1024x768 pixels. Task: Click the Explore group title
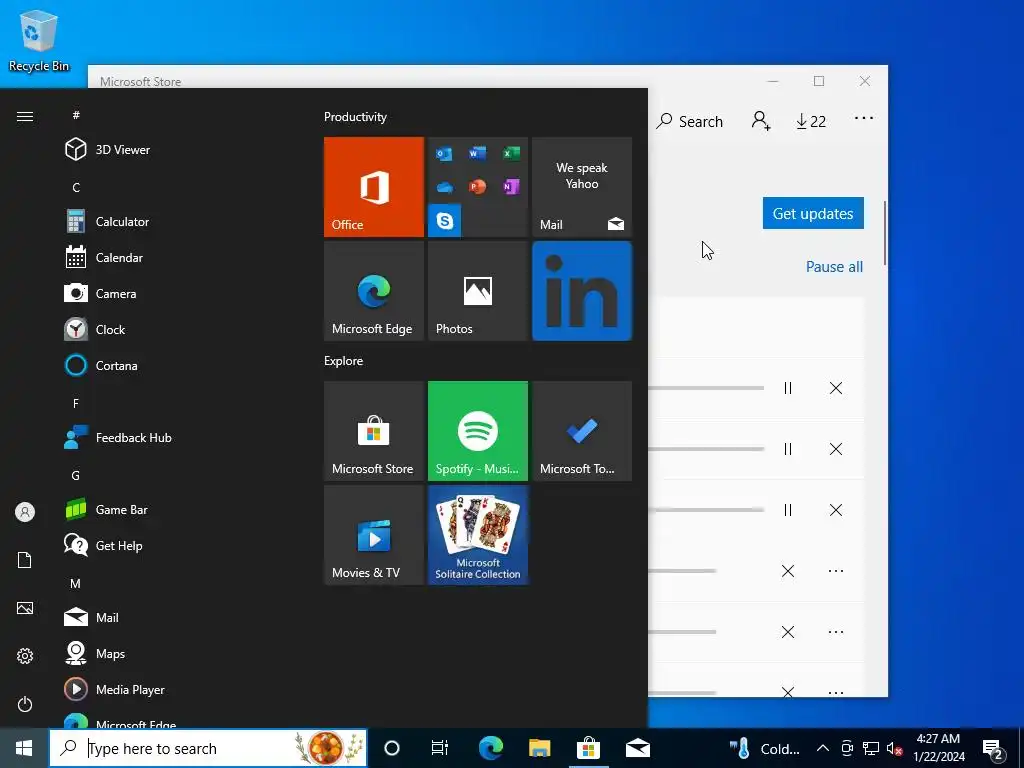click(x=344, y=360)
